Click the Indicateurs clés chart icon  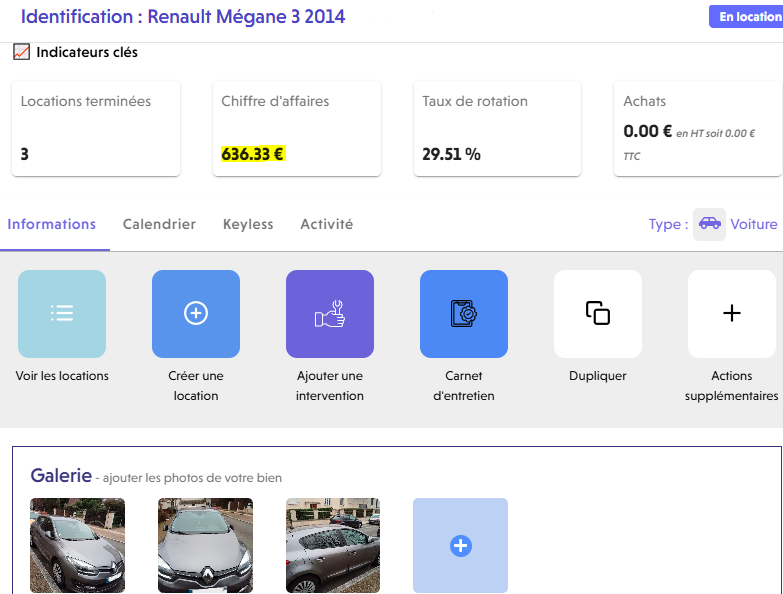[22, 52]
